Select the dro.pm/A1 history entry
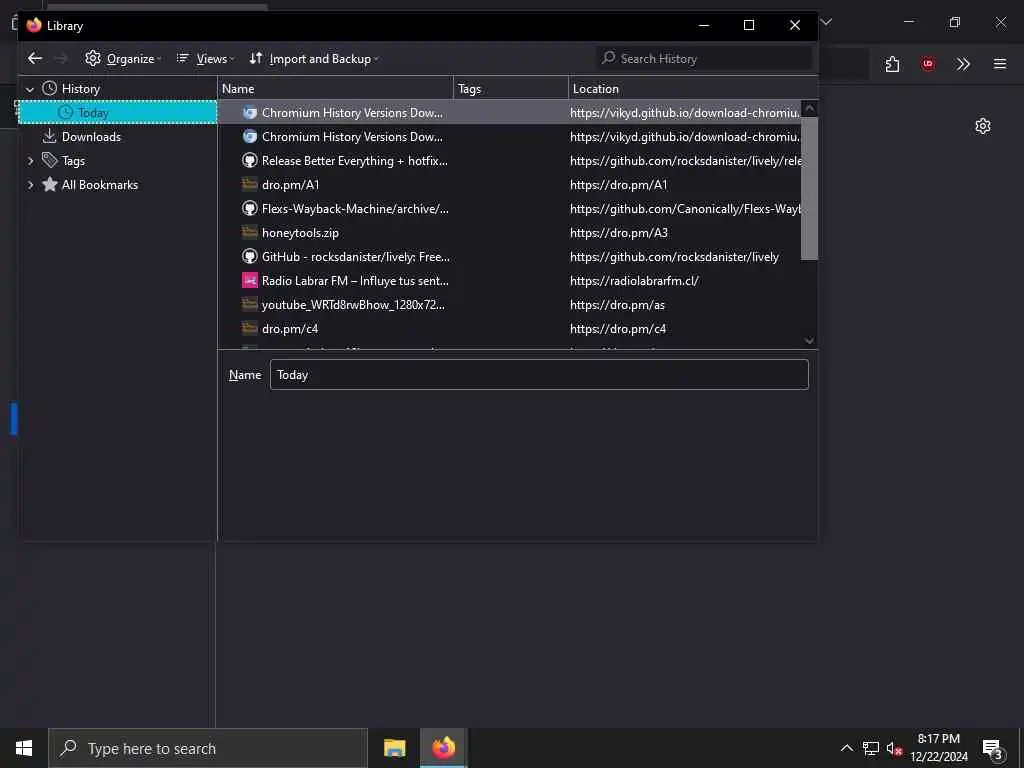 pos(509,185)
